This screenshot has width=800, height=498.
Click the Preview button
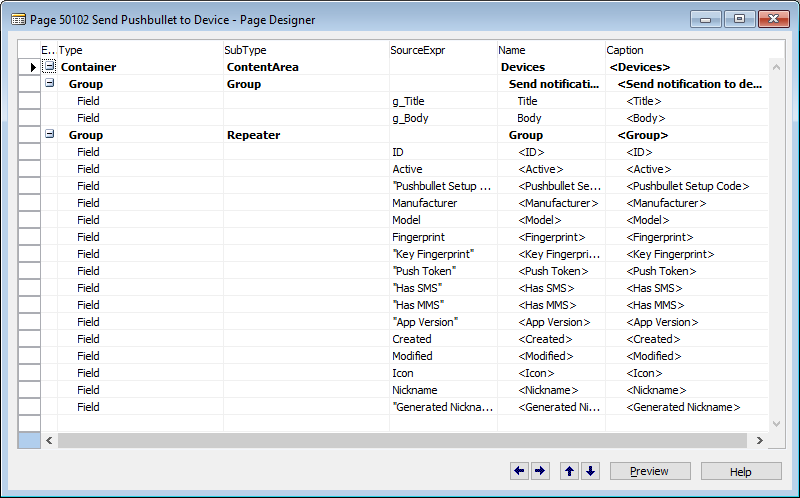[649, 471]
